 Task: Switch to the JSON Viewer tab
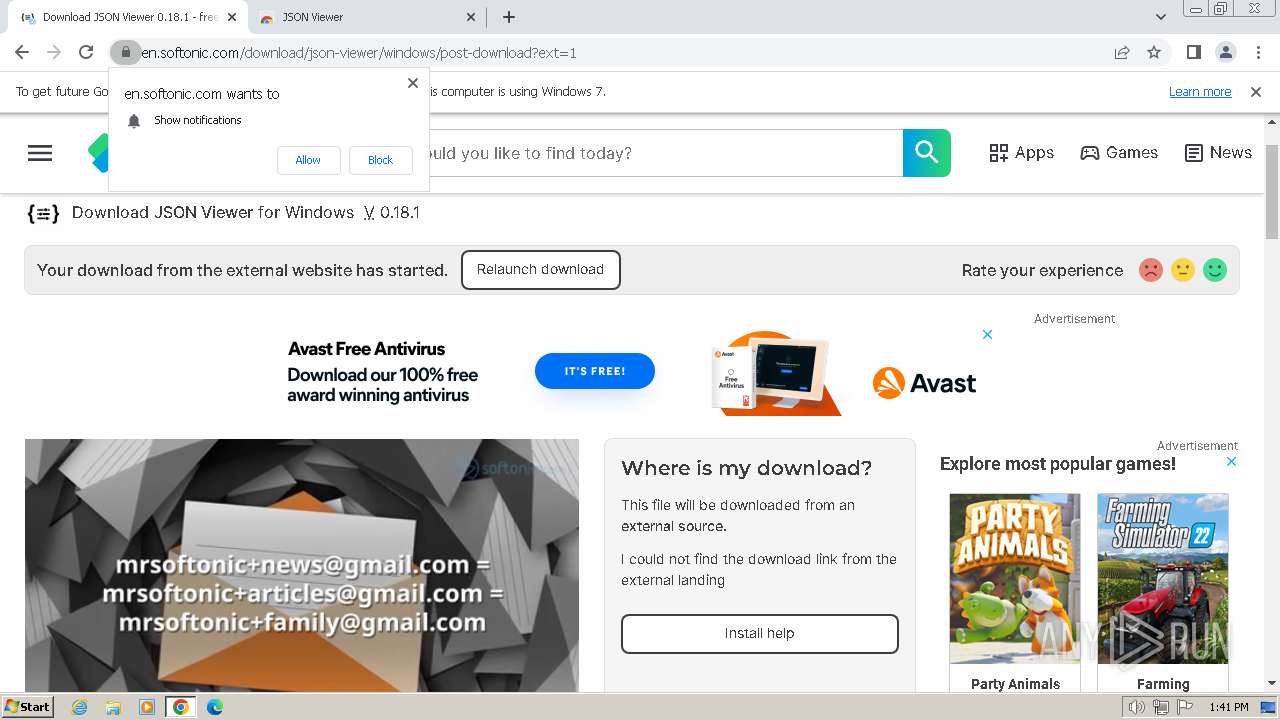pyautogui.click(x=367, y=17)
